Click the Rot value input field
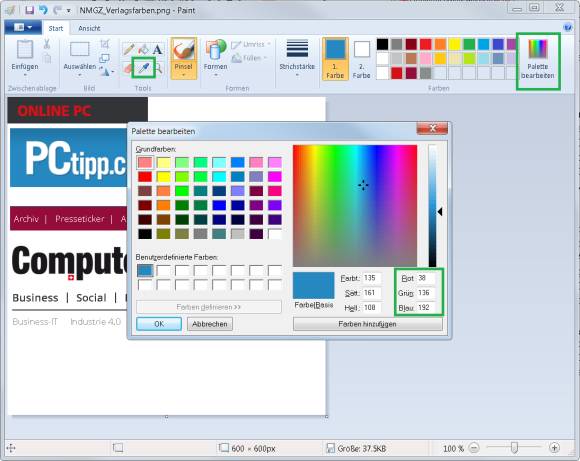Screen dimensions: 580x461 click(x=426, y=278)
